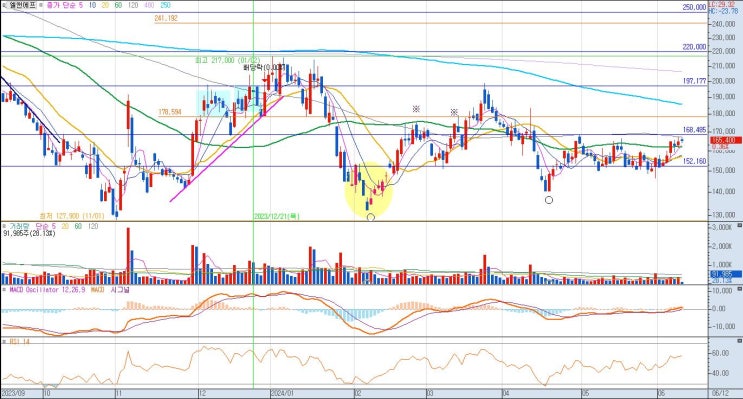The image size is (743, 399).
Task: Click the 197,177 horizontal line label
Action: pyautogui.click(x=694, y=81)
